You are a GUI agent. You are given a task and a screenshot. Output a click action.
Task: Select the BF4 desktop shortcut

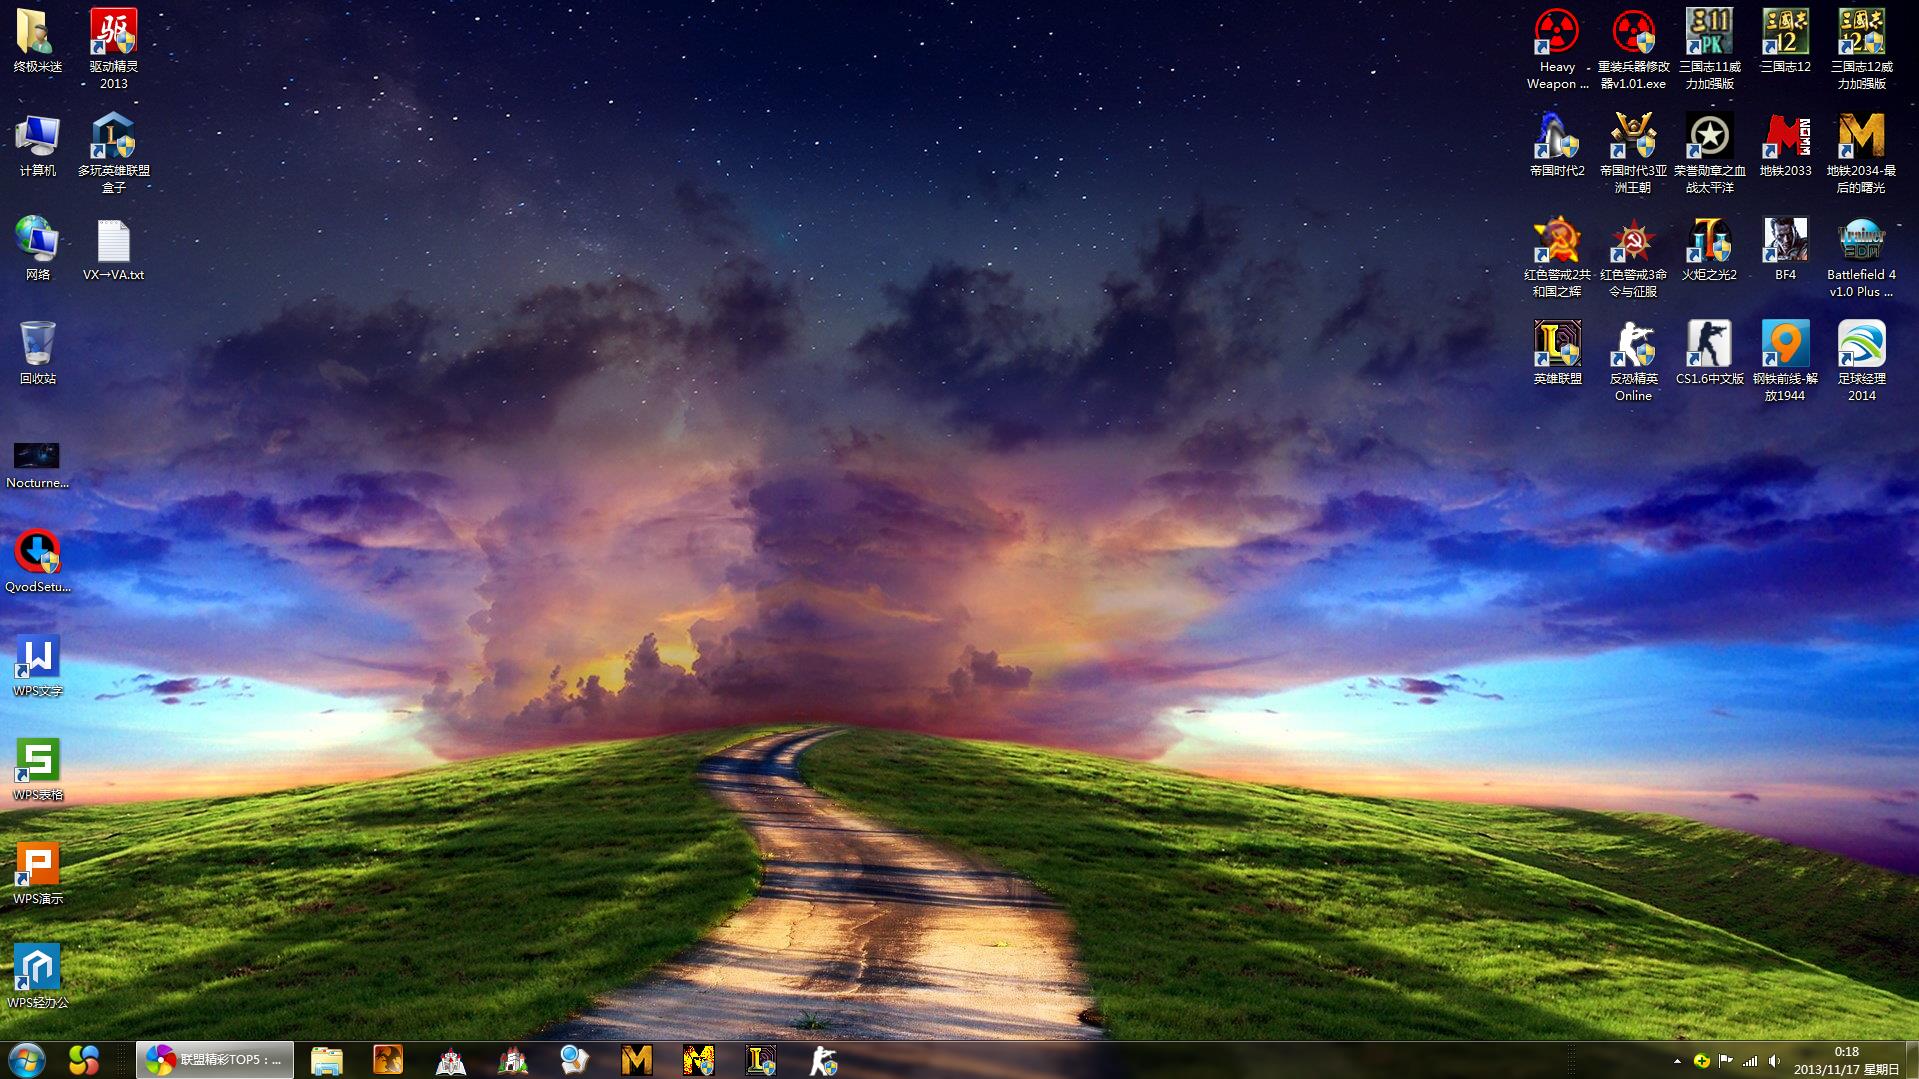[x=1785, y=249]
